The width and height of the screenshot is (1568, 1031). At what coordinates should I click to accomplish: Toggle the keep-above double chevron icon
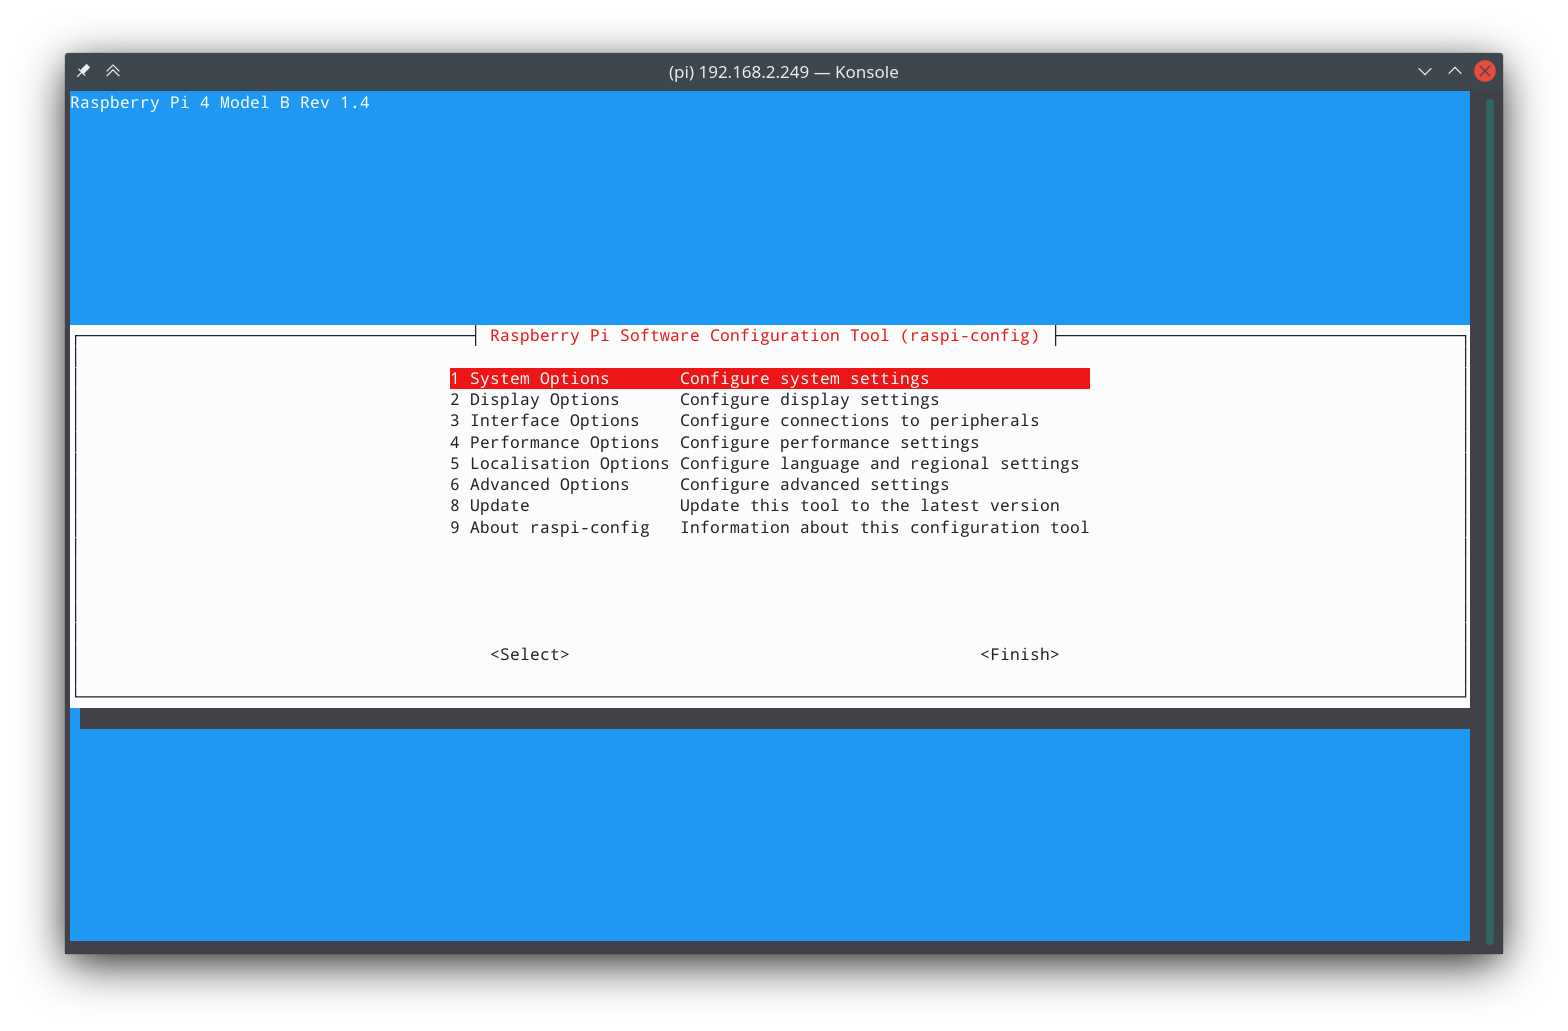tap(113, 71)
